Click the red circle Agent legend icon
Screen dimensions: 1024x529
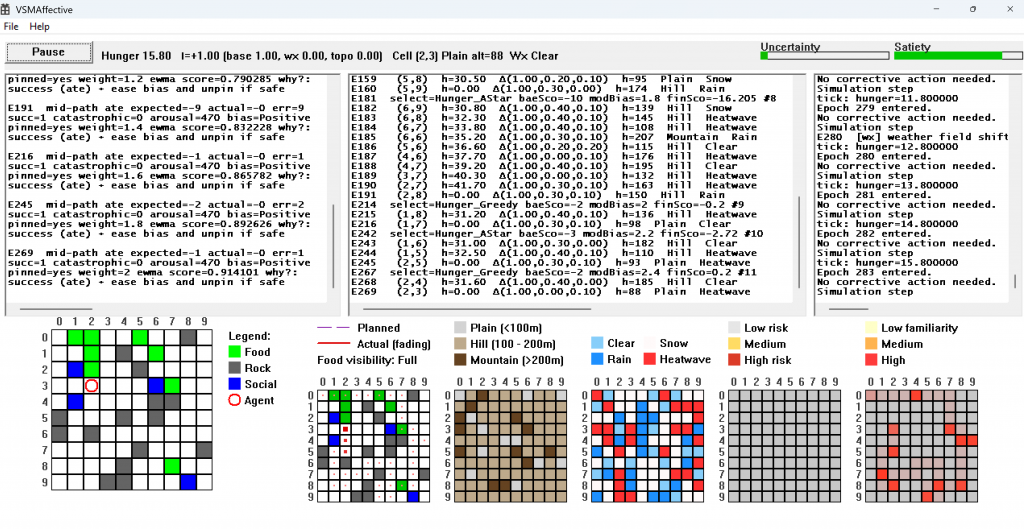236,400
